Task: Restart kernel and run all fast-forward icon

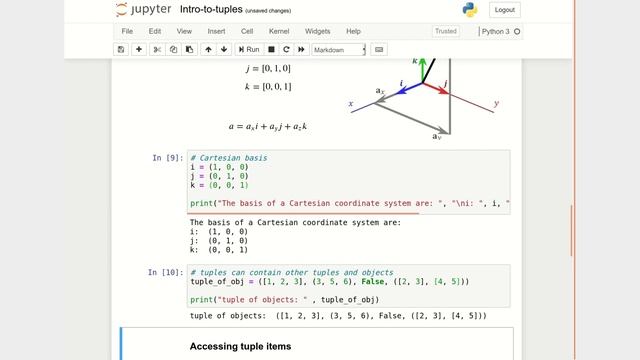Action: click(x=301, y=49)
